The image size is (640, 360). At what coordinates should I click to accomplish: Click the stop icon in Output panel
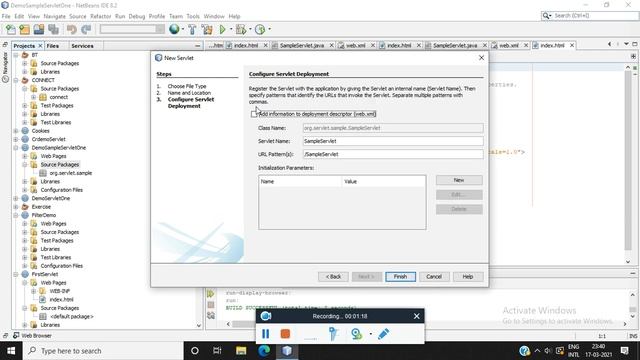point(211,304)
